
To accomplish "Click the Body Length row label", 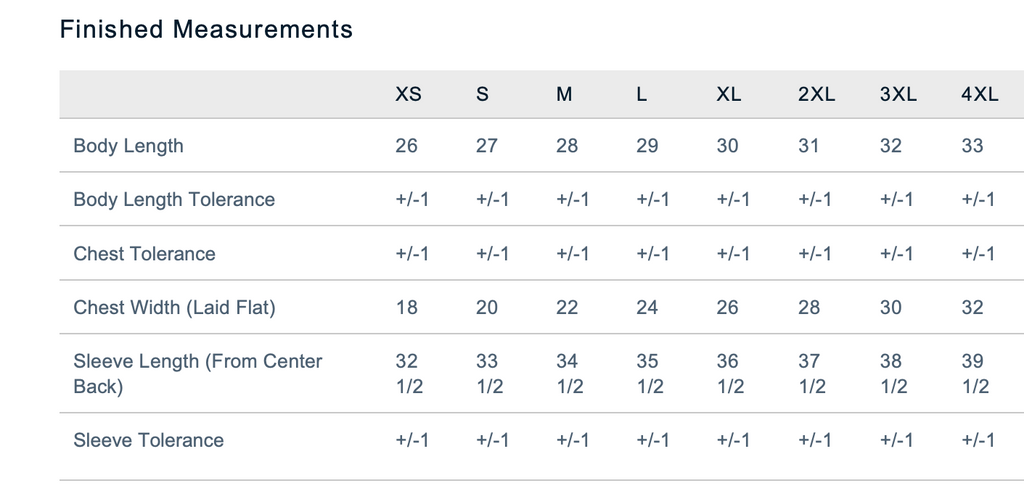I will click(128, 146).
